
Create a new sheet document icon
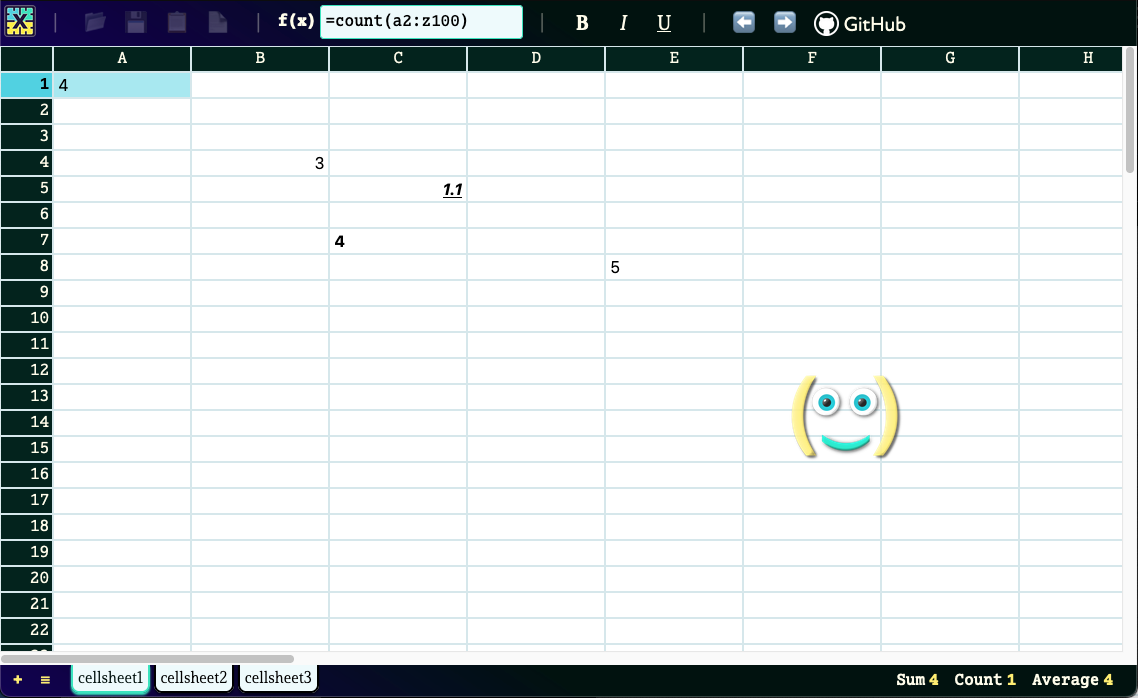218,22
